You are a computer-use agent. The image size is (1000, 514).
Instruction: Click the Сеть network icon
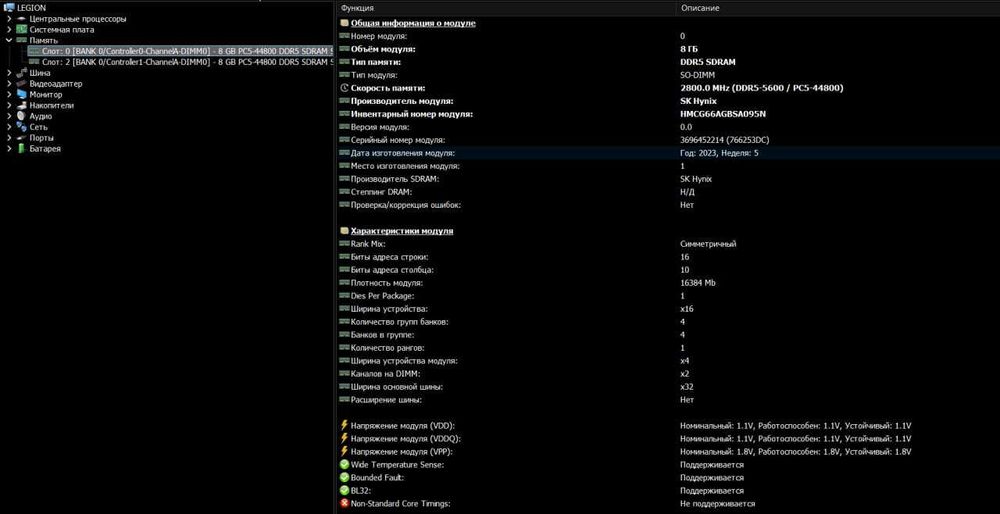pyautogui.click(x=21, y=127)
